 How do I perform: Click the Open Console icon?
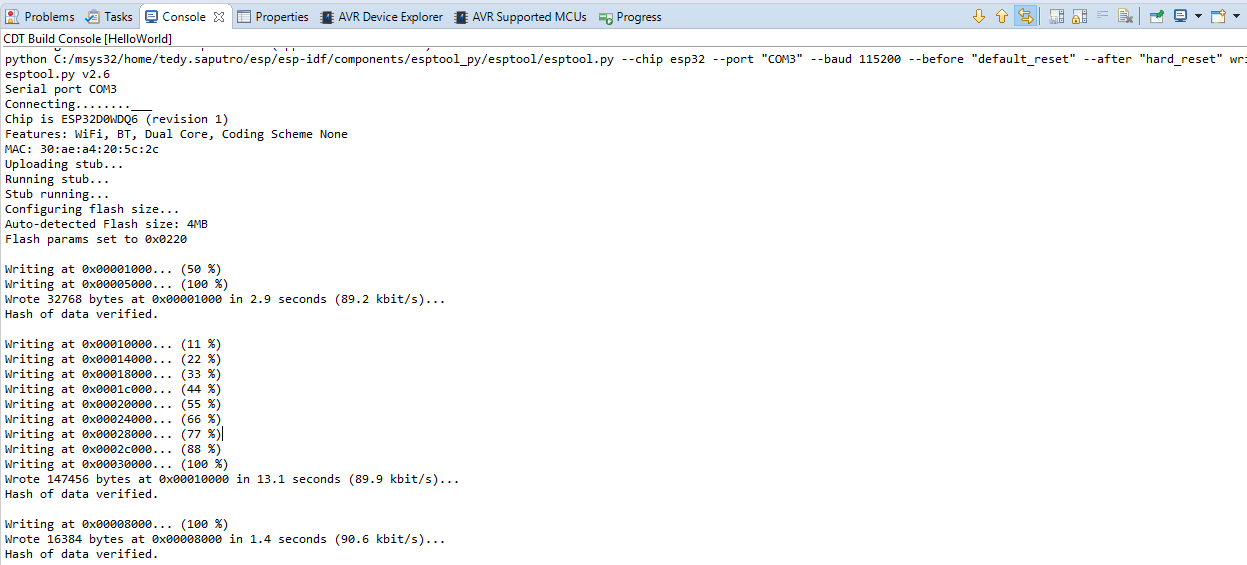coord(1216,16)
